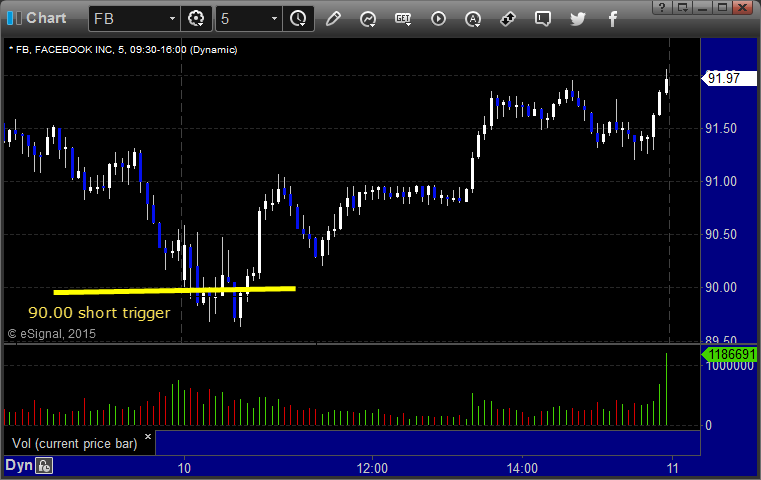Screen dimensions: 761x480
Task: Click the 91.00 price axis label
Action: (x=721, y=182)
